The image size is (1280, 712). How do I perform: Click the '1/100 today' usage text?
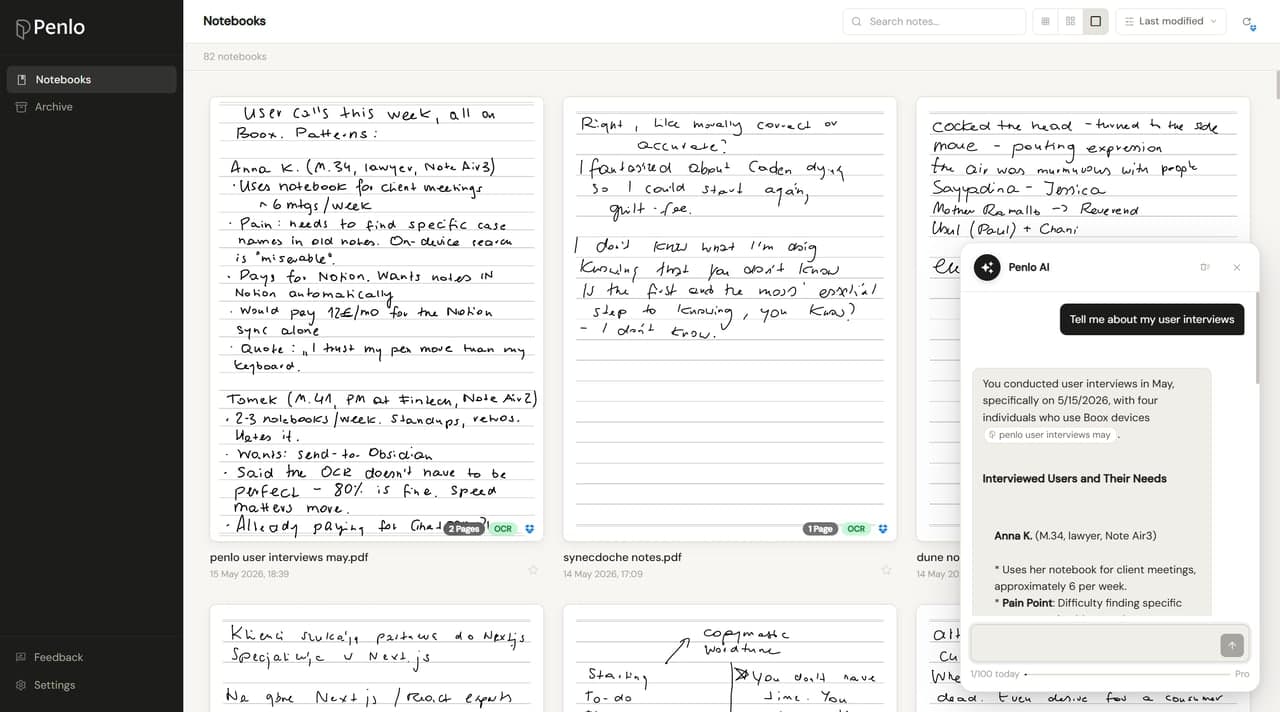(x=995, y=675)
